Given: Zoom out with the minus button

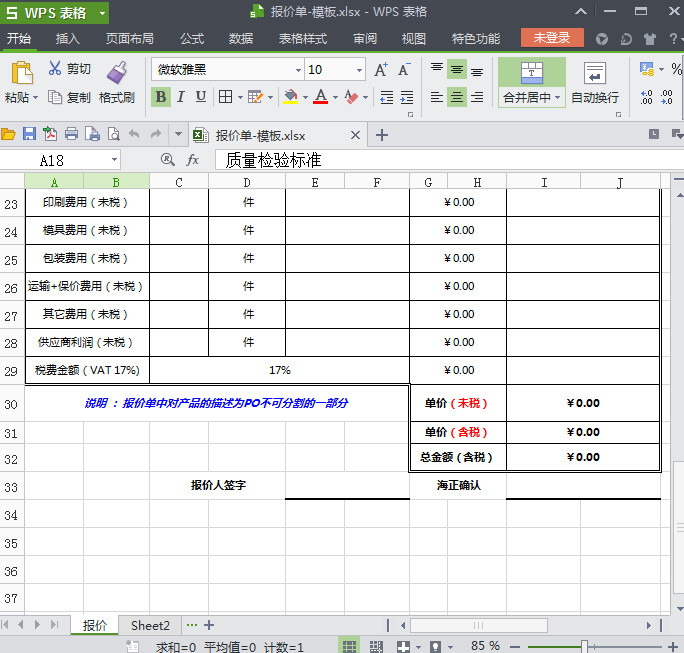Looking at the screenshot, I should pyautogui.click(x=515, y=646).
